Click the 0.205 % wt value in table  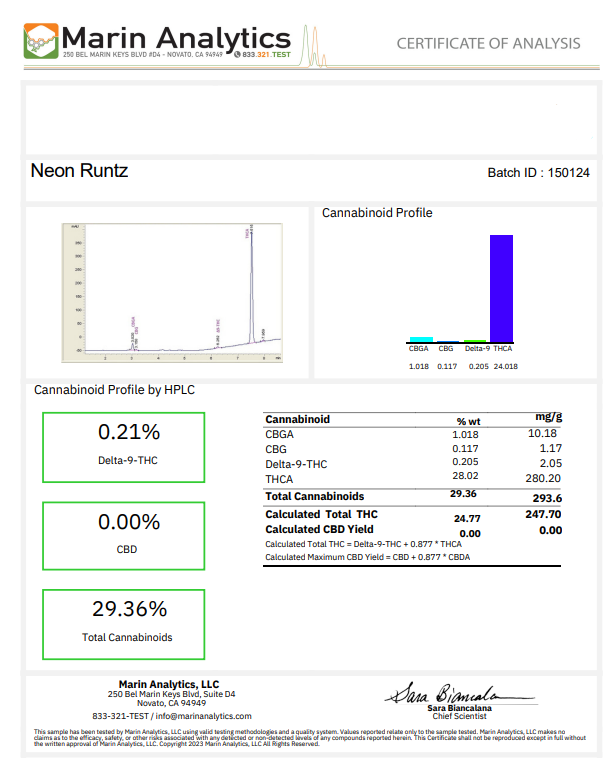465,462
